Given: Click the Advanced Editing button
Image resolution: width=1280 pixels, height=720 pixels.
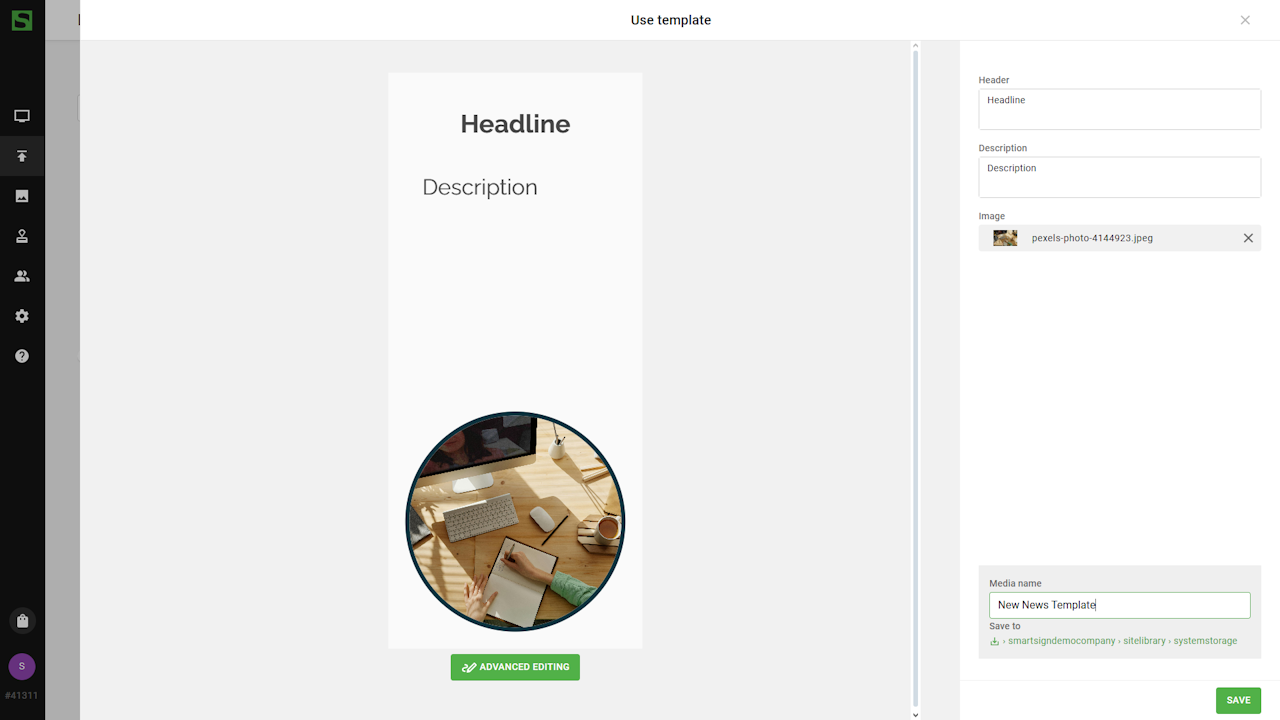Looking at the screenshot, I should click(x=515, y=667).
